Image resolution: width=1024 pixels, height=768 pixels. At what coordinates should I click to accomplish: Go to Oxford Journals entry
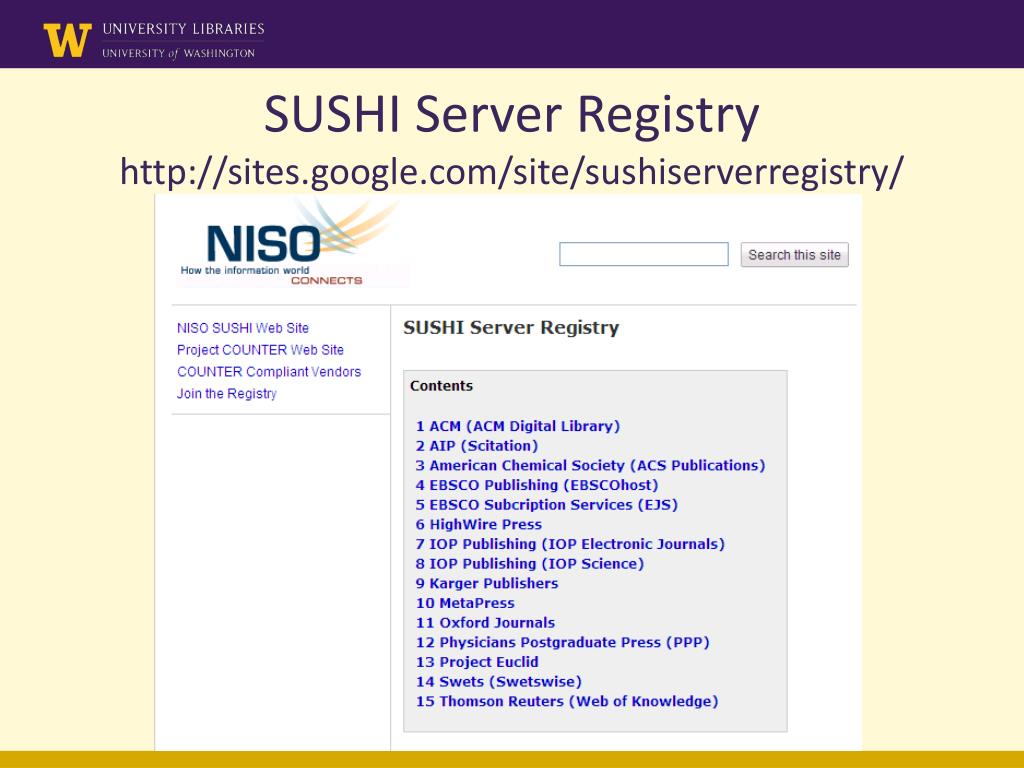(x=485, y=622)
